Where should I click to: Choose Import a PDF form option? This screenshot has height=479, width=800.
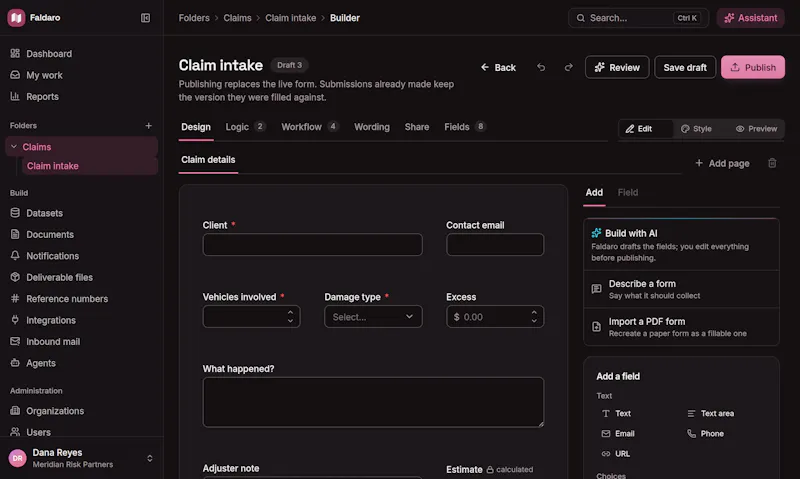(x=681, y=327)
